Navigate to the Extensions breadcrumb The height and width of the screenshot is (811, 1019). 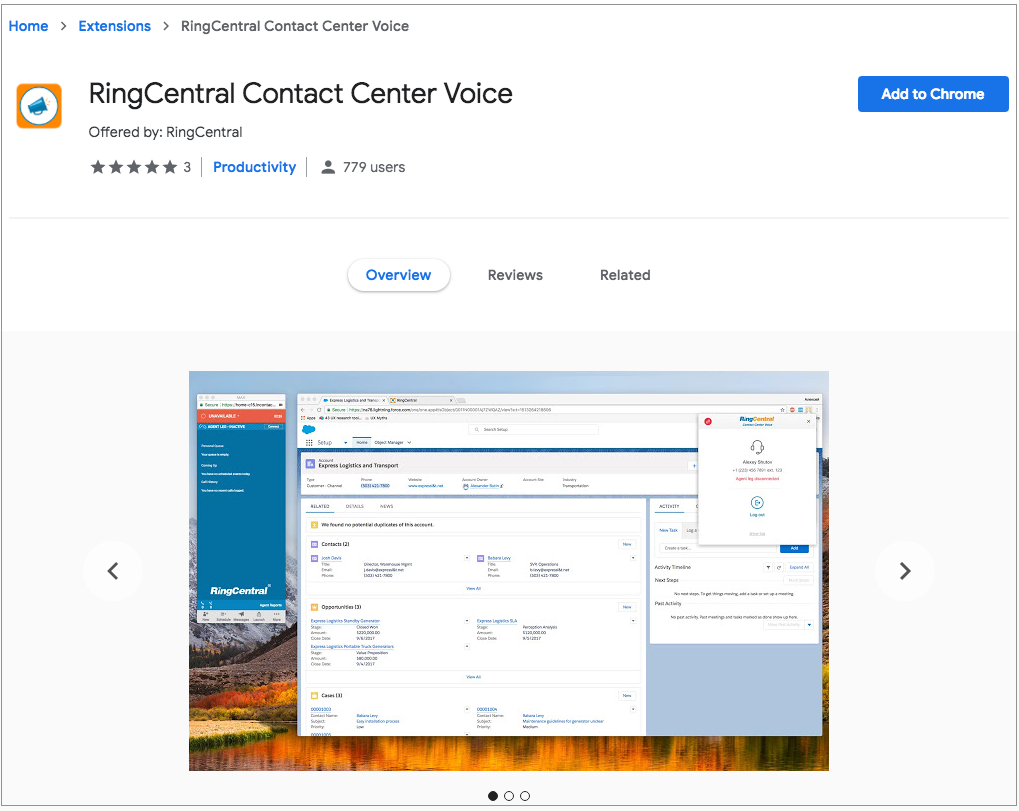114,25
